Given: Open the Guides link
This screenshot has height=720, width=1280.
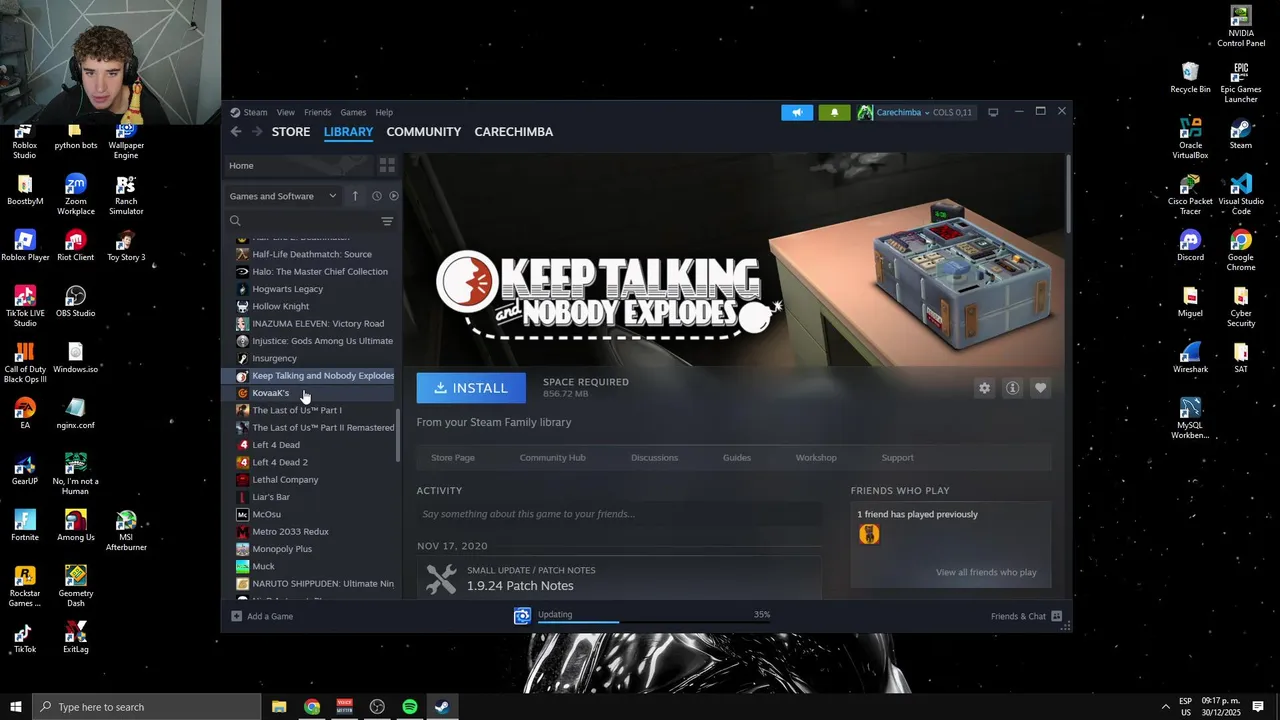Looking at the screenshot, I should point(737,457).
